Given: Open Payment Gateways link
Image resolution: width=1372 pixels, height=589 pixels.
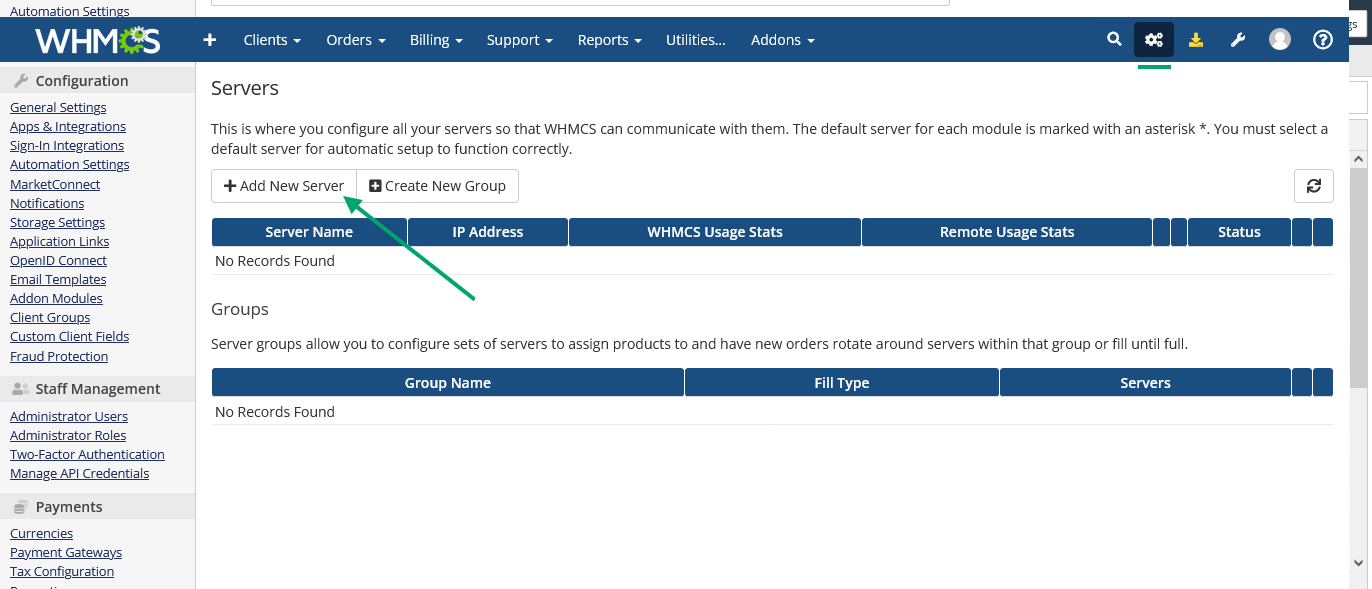Looking at the screenshot, I should point(66,552).
